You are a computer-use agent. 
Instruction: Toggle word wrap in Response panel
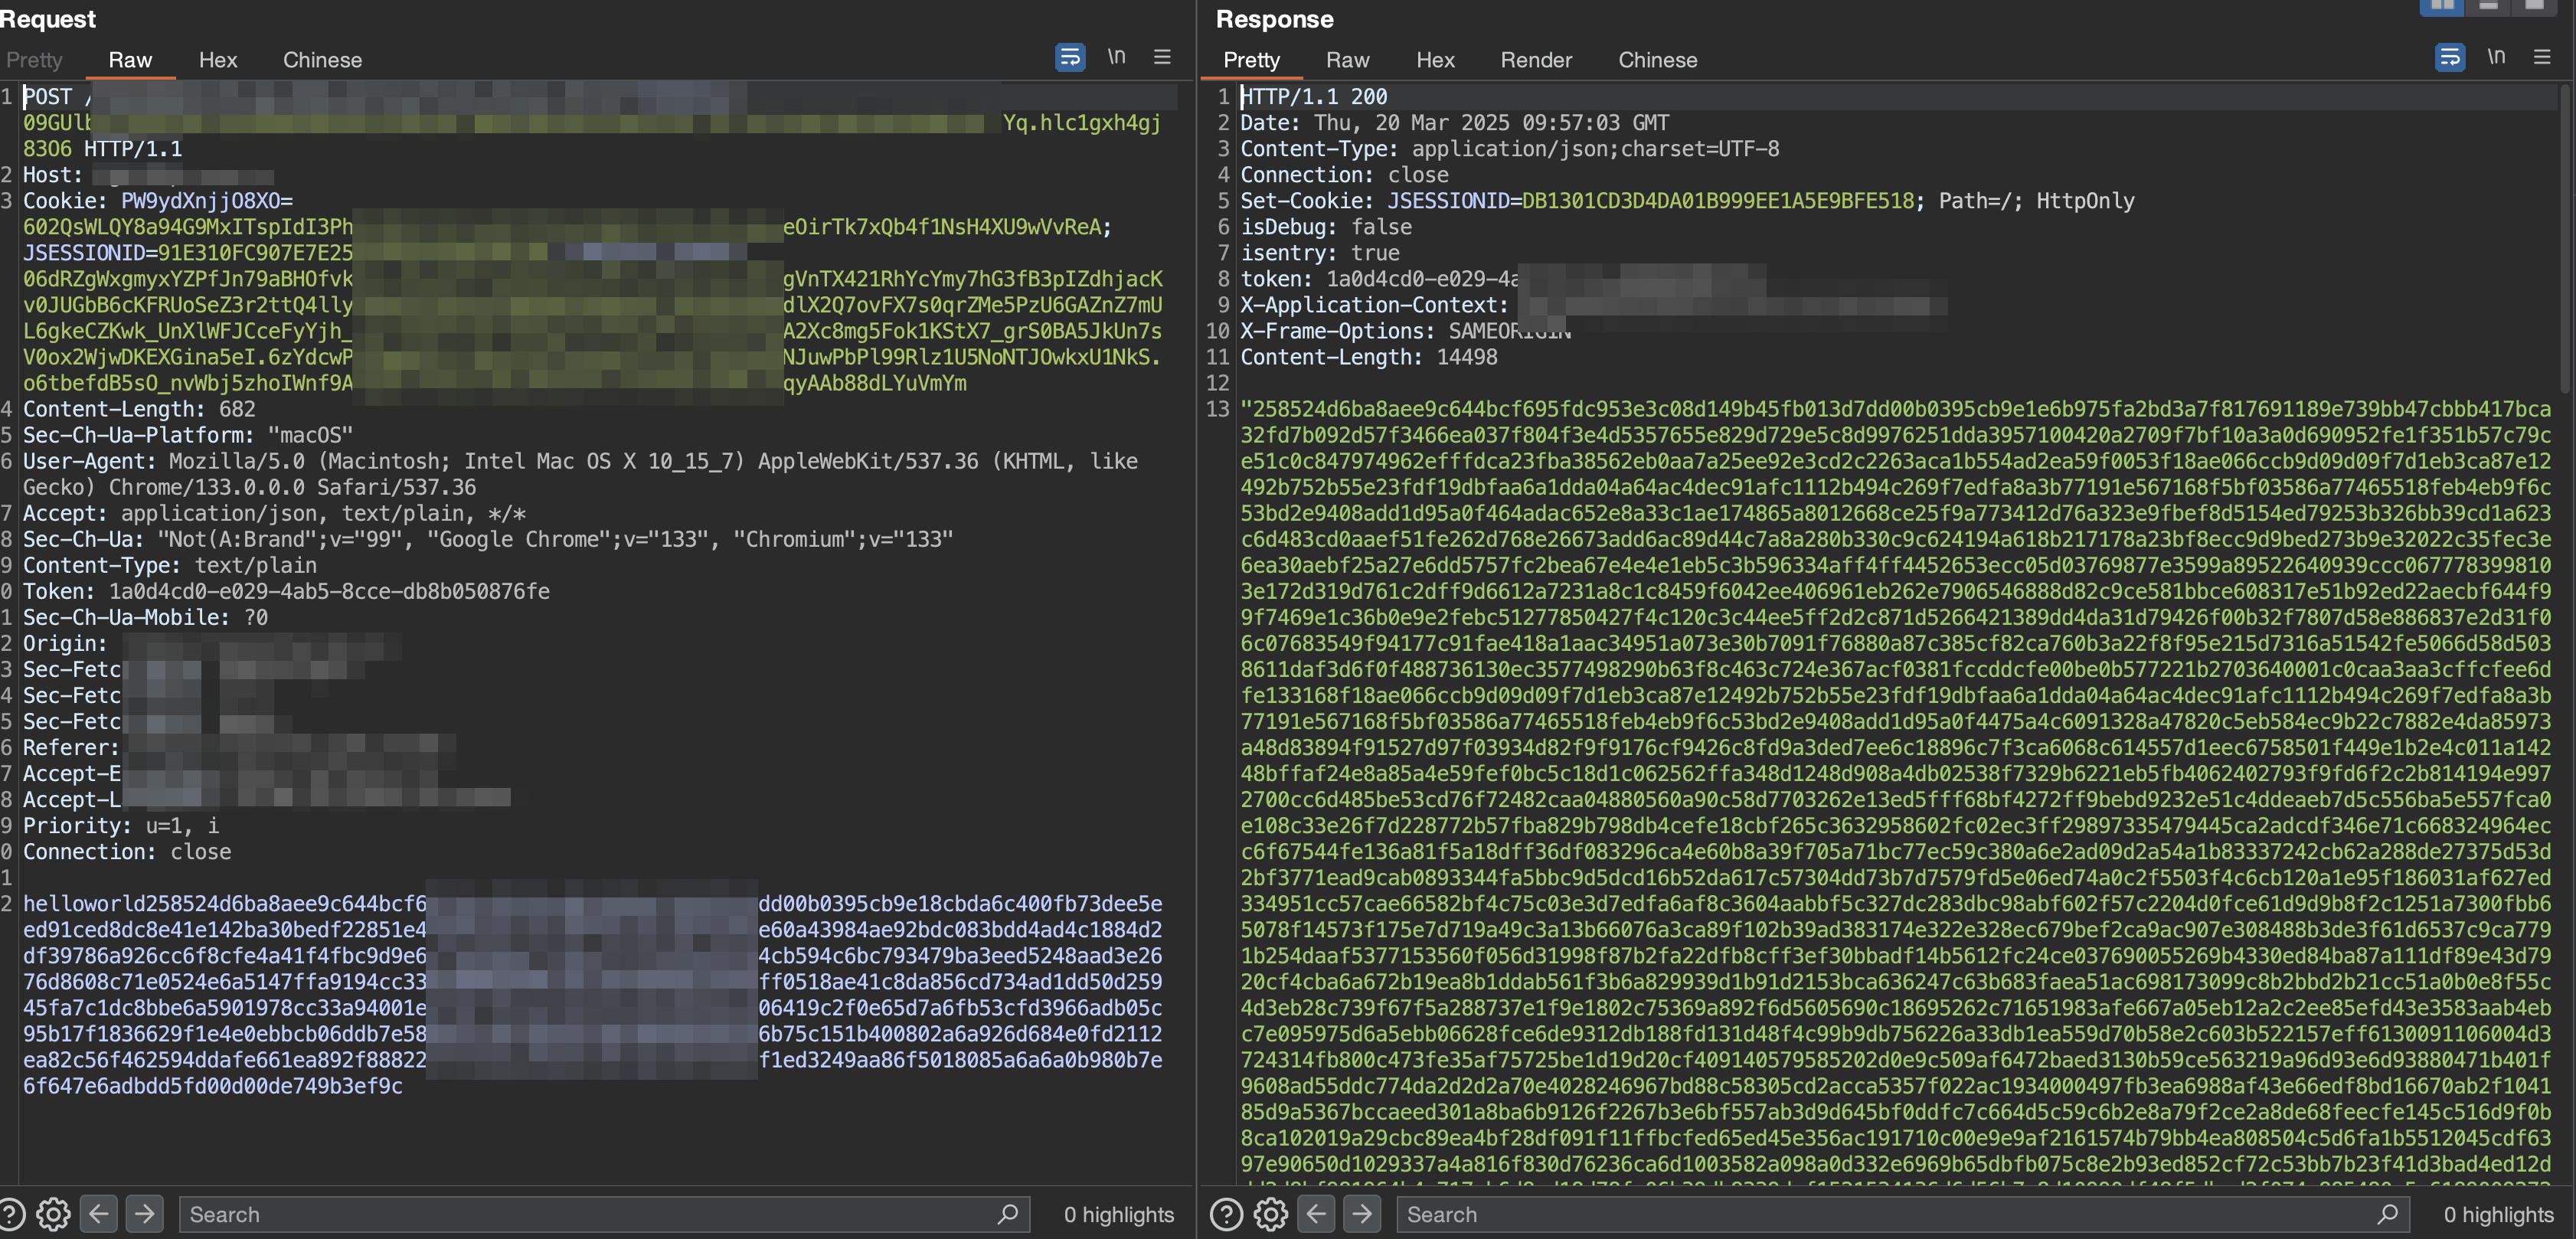tap(2449, 57)
